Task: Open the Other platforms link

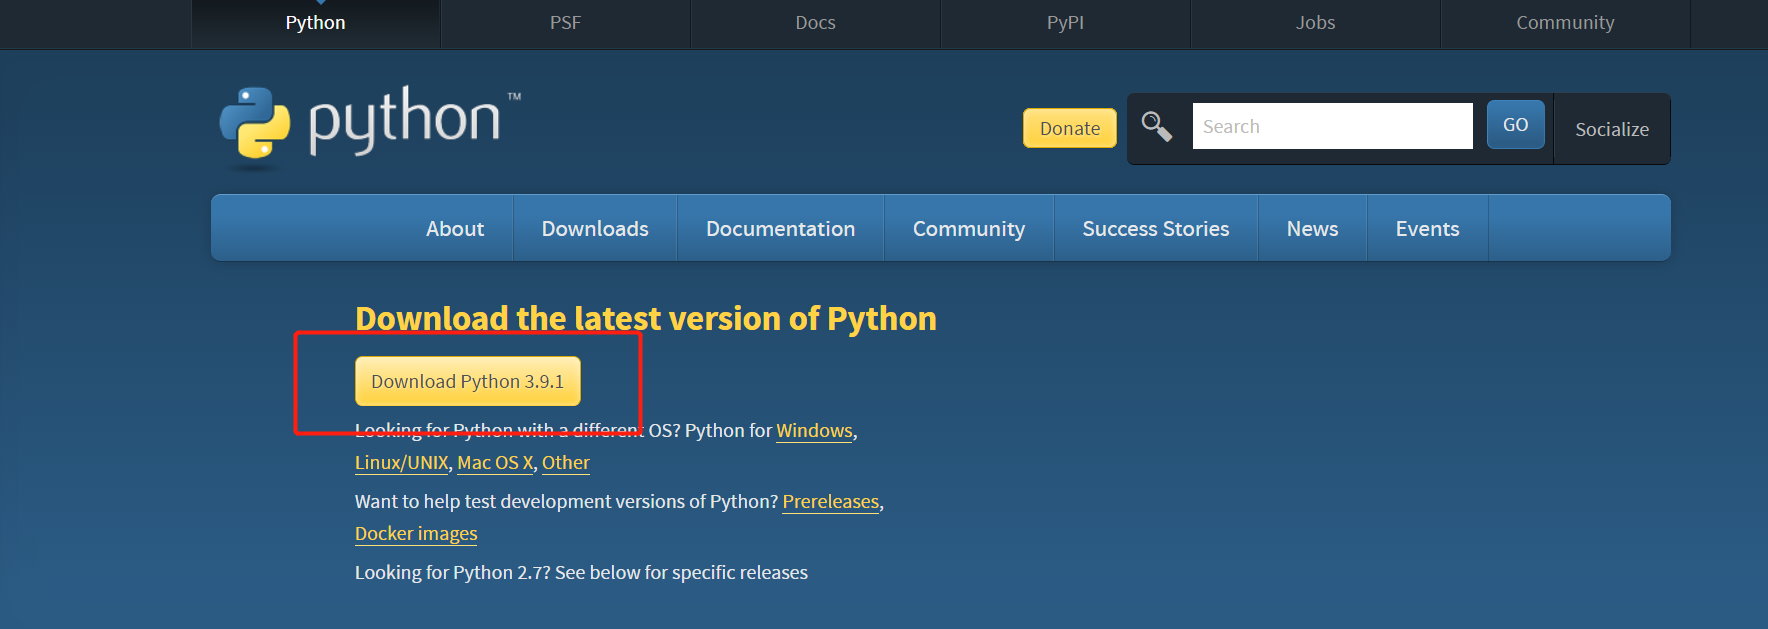Action: tap(566, 463)
